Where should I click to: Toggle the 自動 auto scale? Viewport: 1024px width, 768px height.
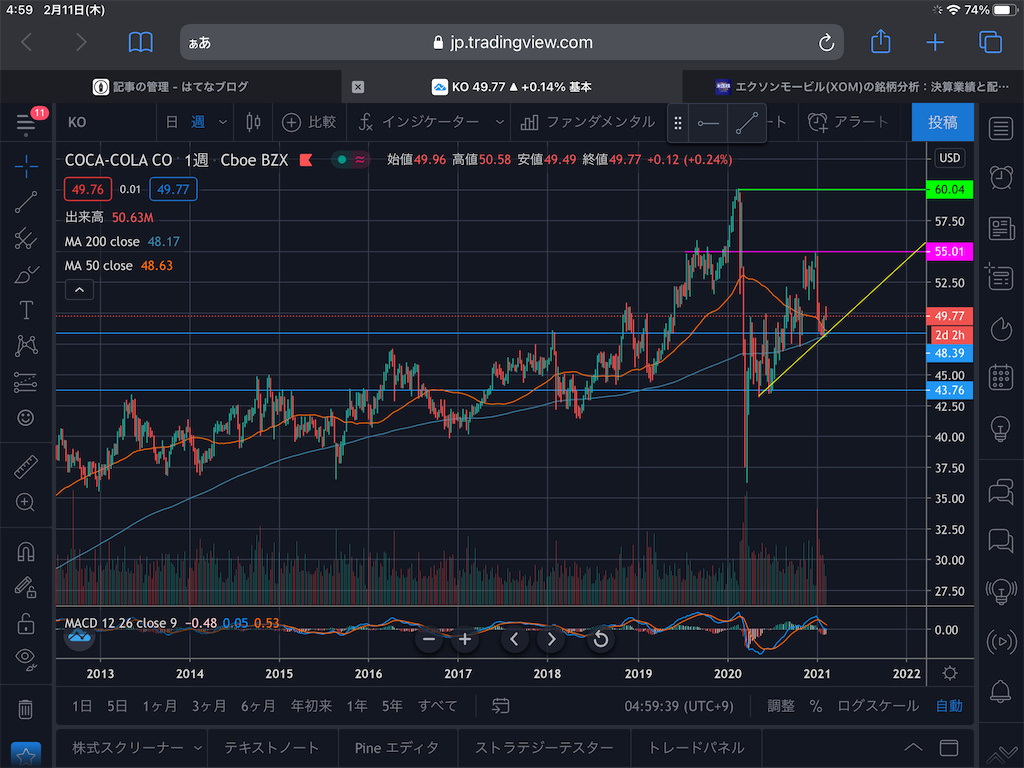[949, 706]
